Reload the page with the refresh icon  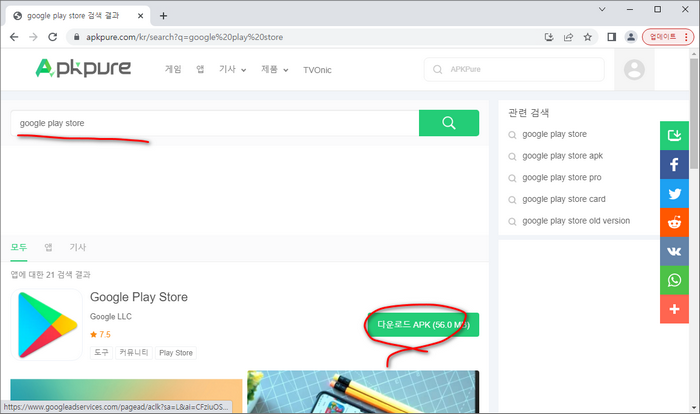click(x=53, y=37)
